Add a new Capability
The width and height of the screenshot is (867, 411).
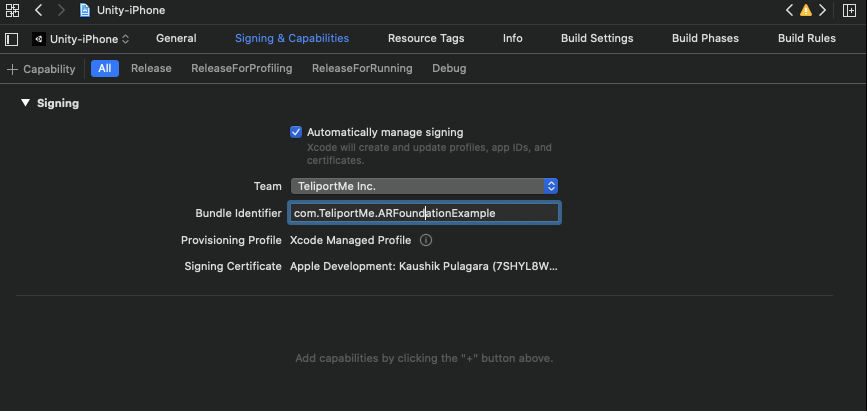(41, 69)
